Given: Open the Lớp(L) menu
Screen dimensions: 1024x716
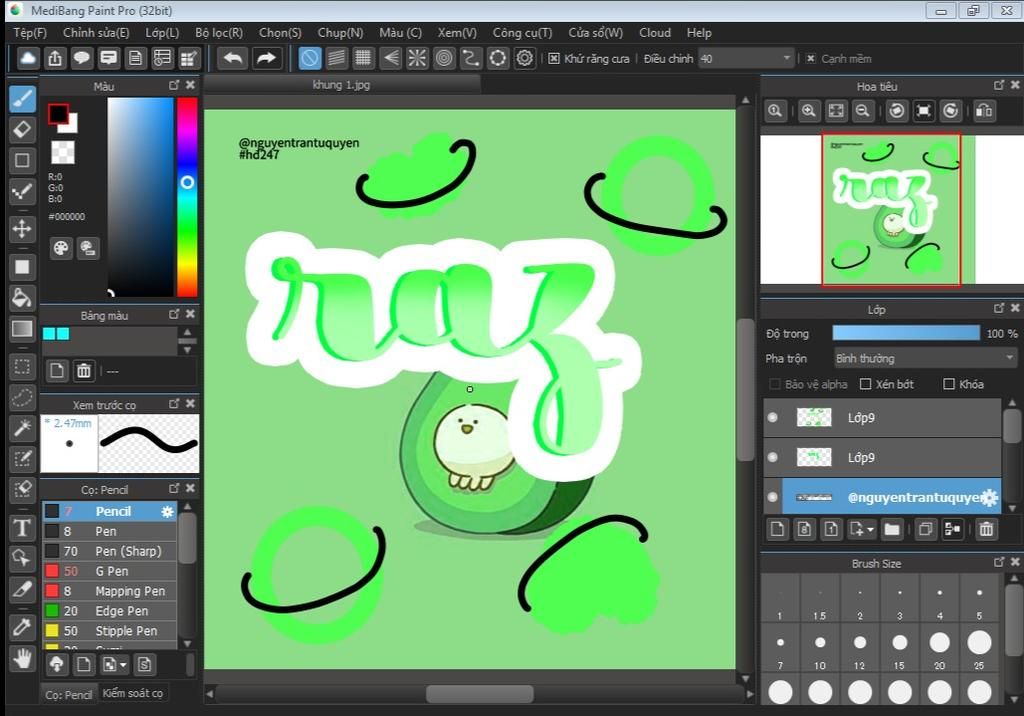Looking at the screenshot, I should 162,33.
